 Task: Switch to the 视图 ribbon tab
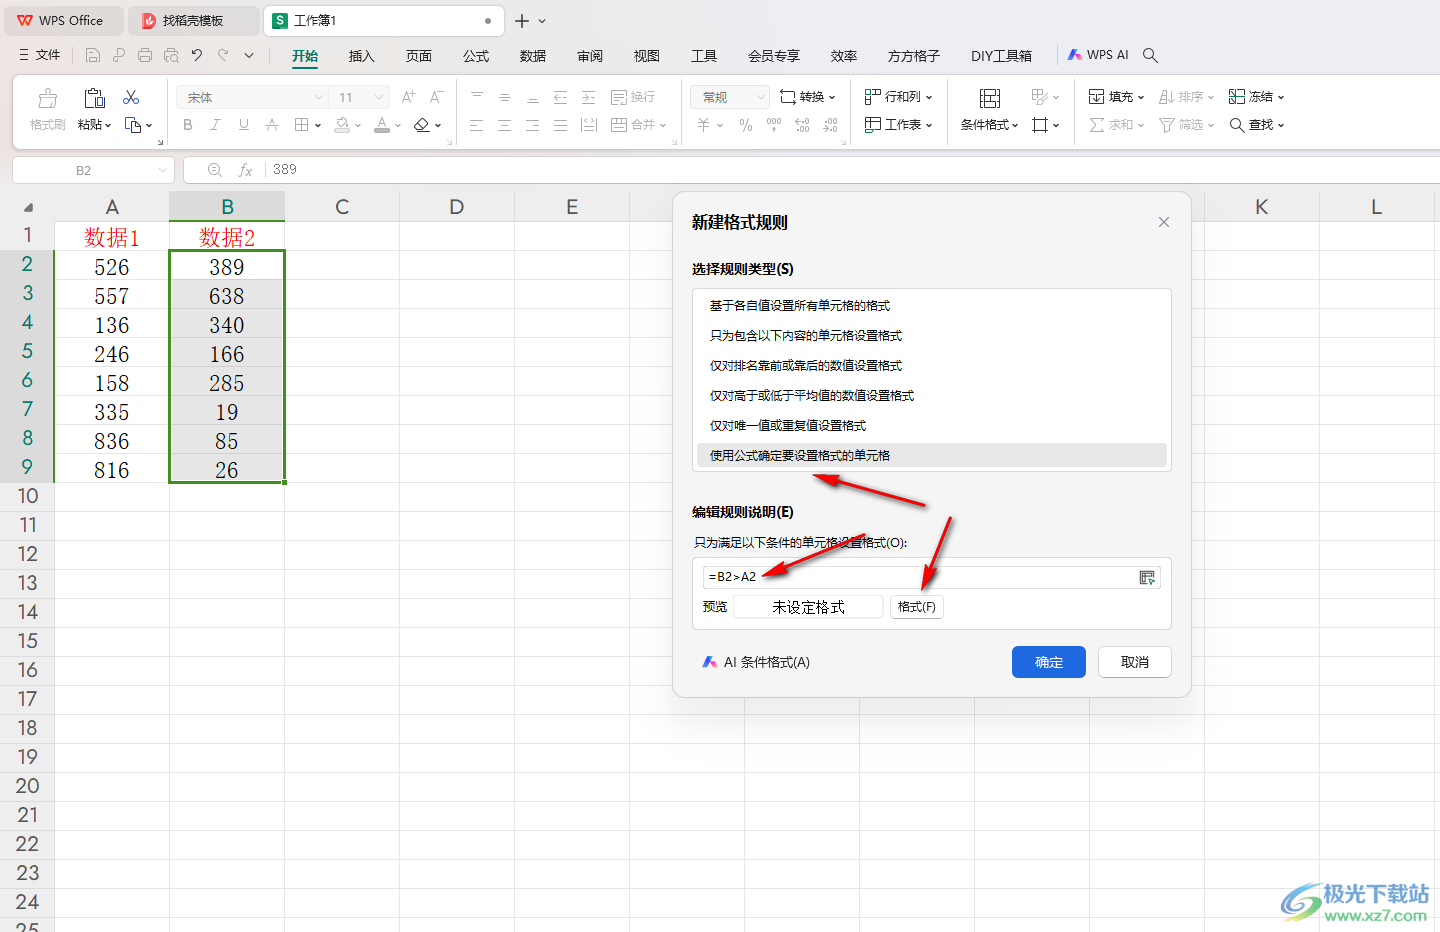click(647, 56)
